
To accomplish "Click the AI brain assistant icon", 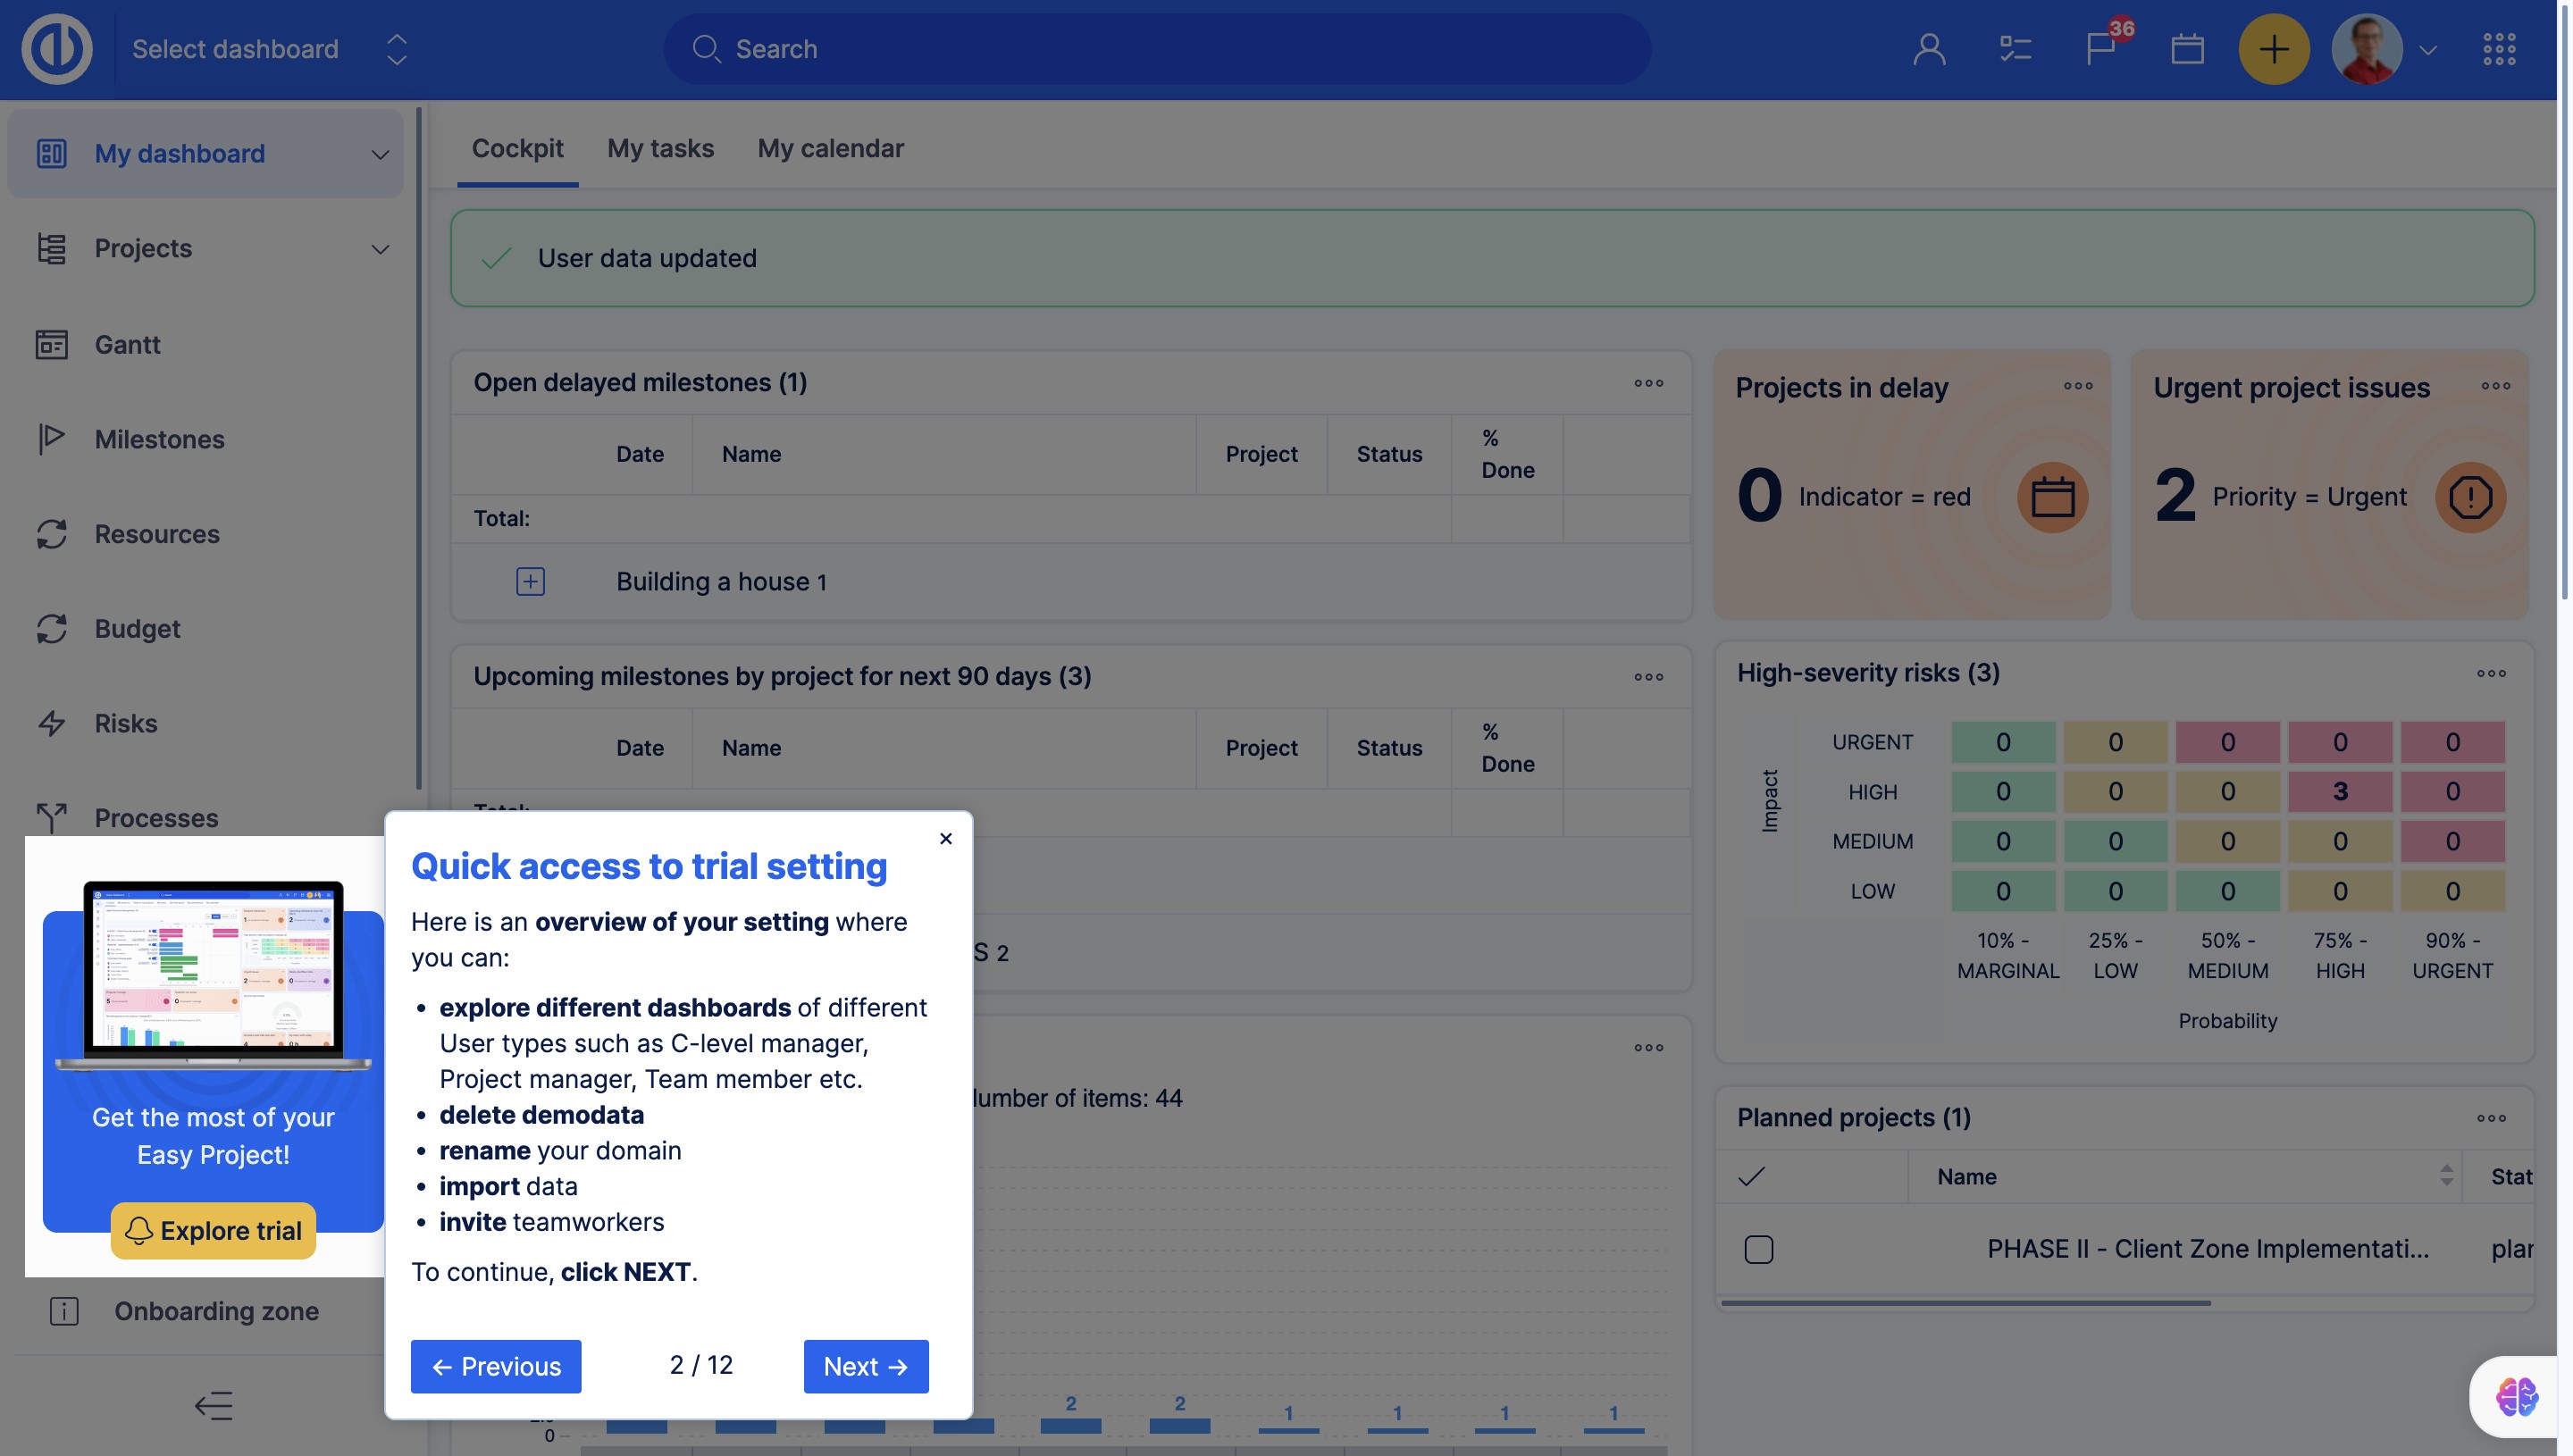I will (2515, 1396).
